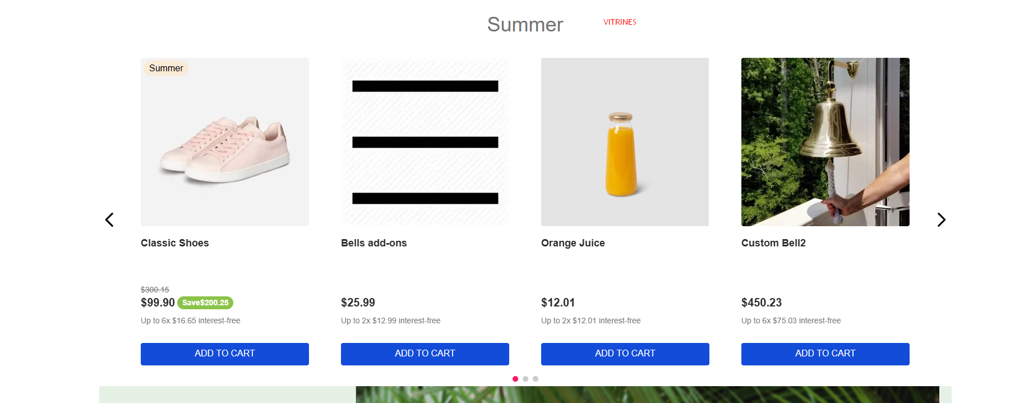Click the Classic Shoes product title
Viewport: 1024px width, 403px height.
coord(175,243)
